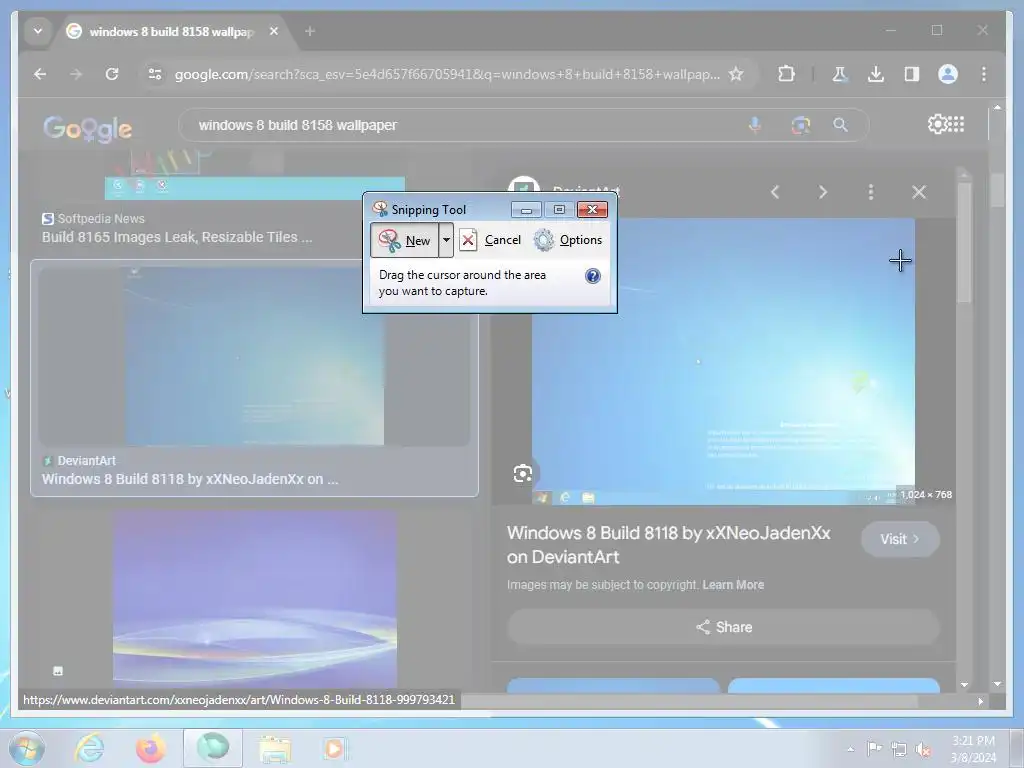
Task: Click the page vertical scrollbar down arrow
Action: pyautogui.click(x=997, y=684)
